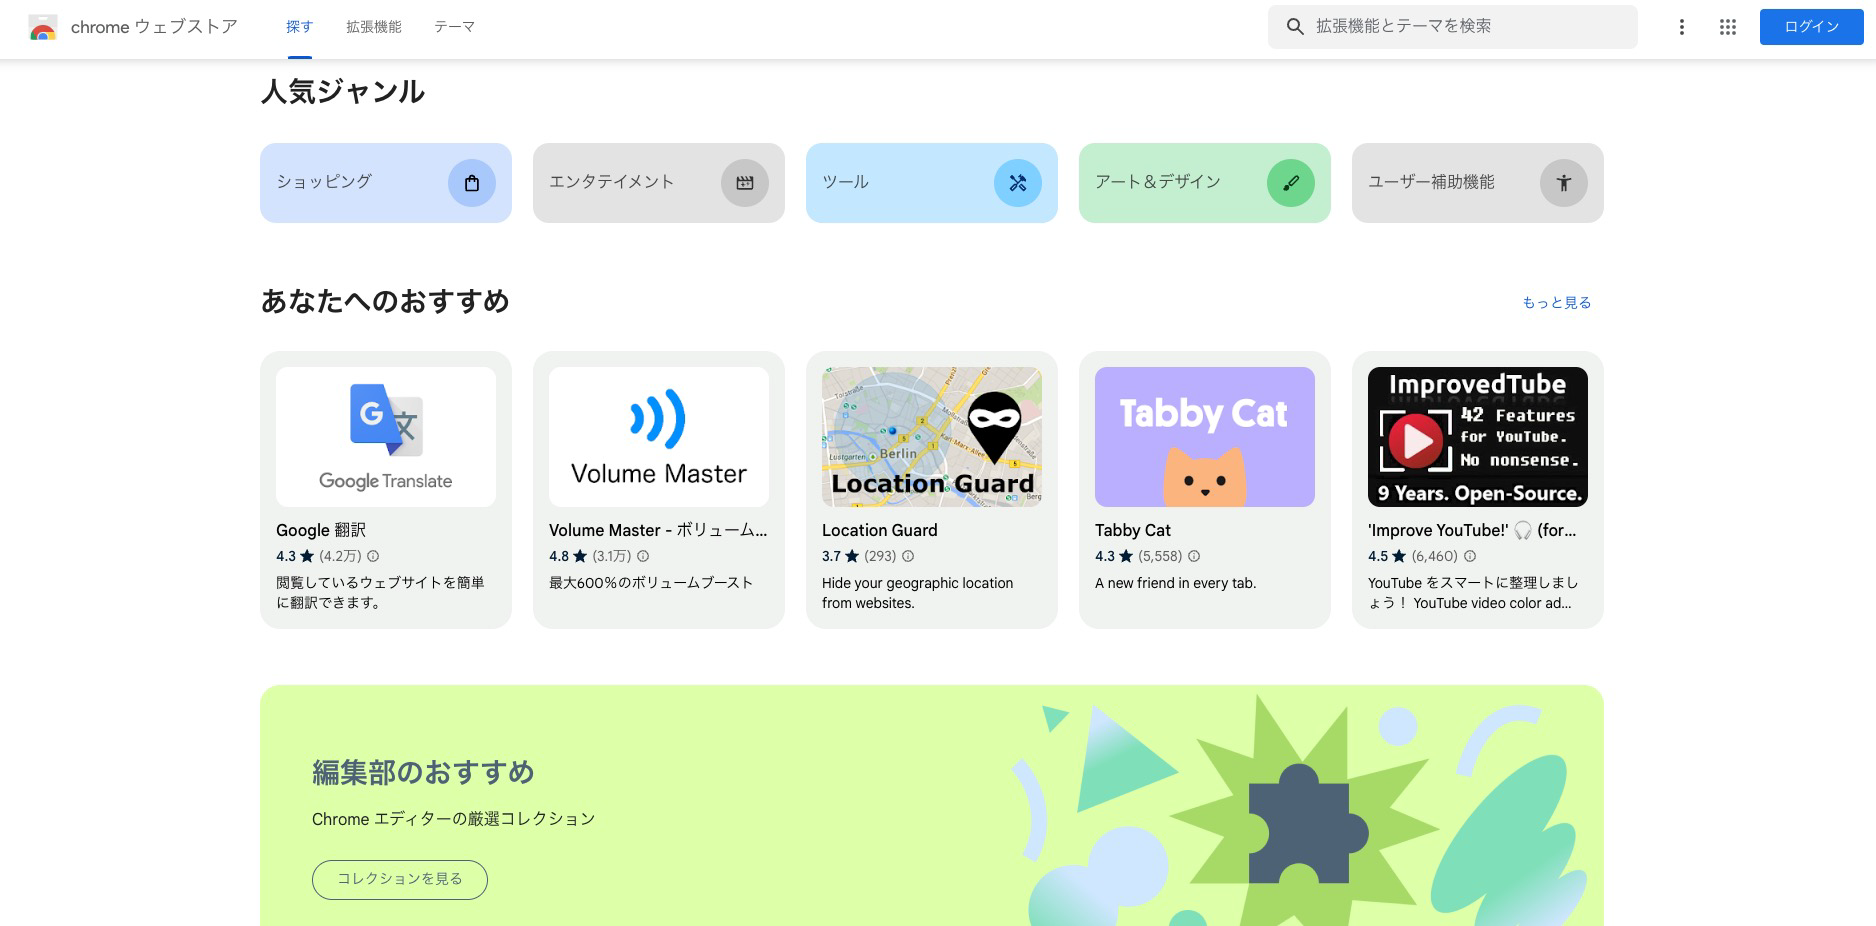1876x926 pixels.
Task: Open the Volume Master extension thumbnail
Action: coord(658,437)
